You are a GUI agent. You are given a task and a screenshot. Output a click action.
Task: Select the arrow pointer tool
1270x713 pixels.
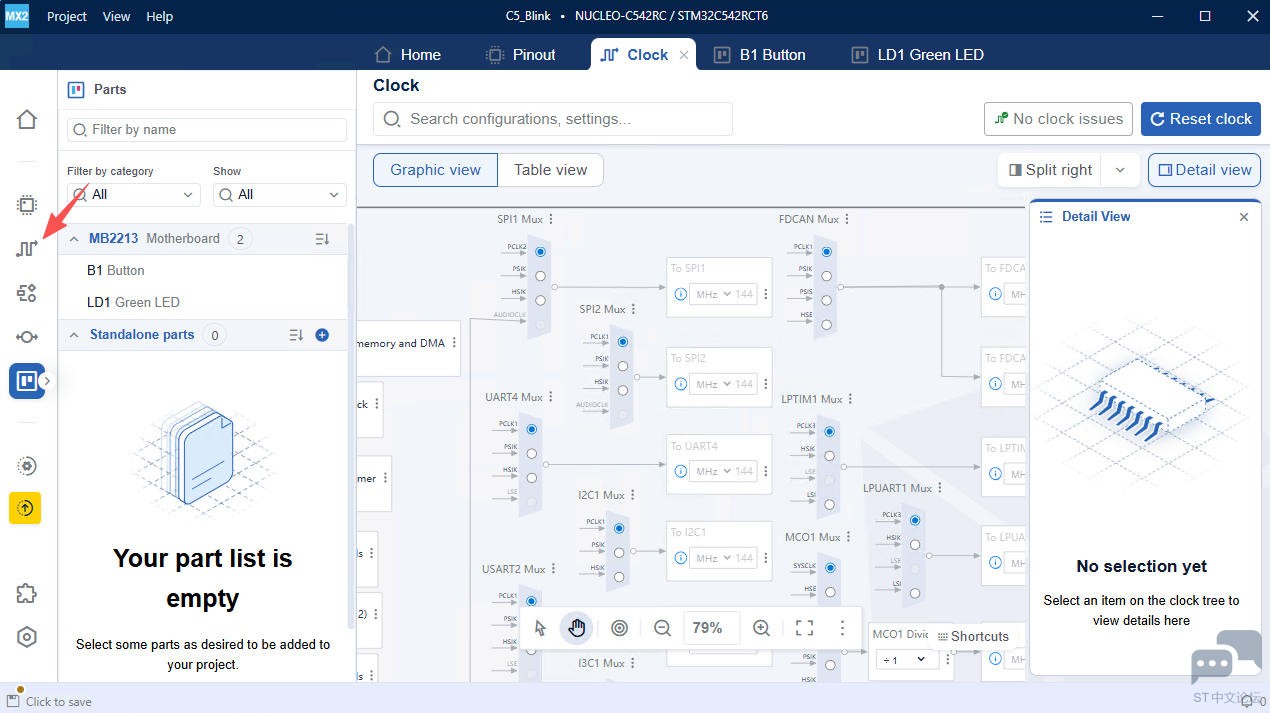click(x=540, y=628)
